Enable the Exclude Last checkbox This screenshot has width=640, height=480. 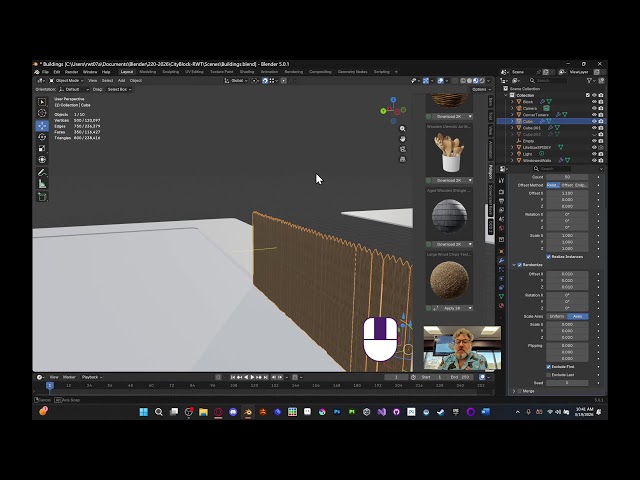click(x=549, y=375)
